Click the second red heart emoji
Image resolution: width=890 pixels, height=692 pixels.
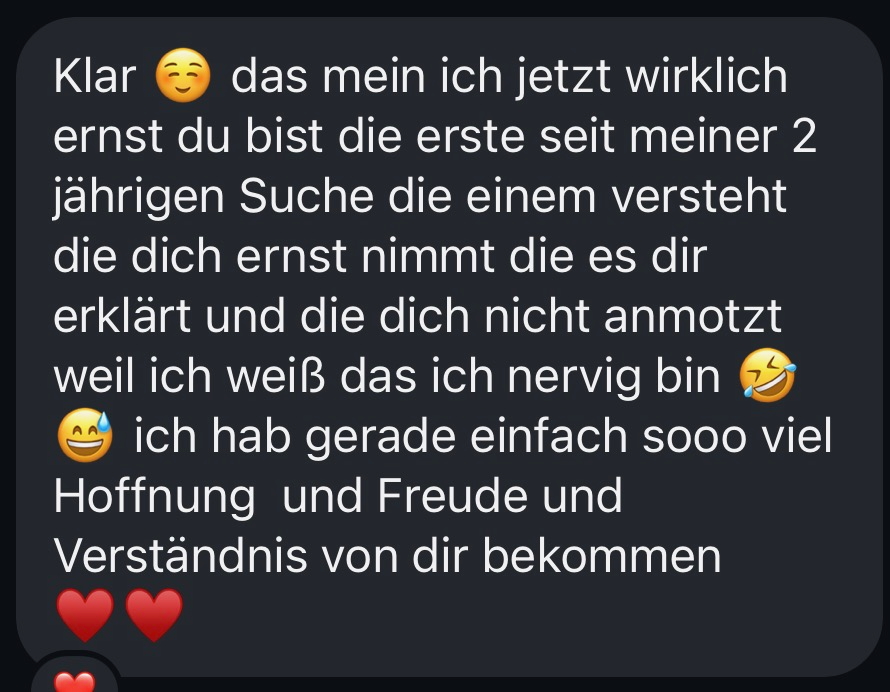pyautogui.click(x=154, y=614)
